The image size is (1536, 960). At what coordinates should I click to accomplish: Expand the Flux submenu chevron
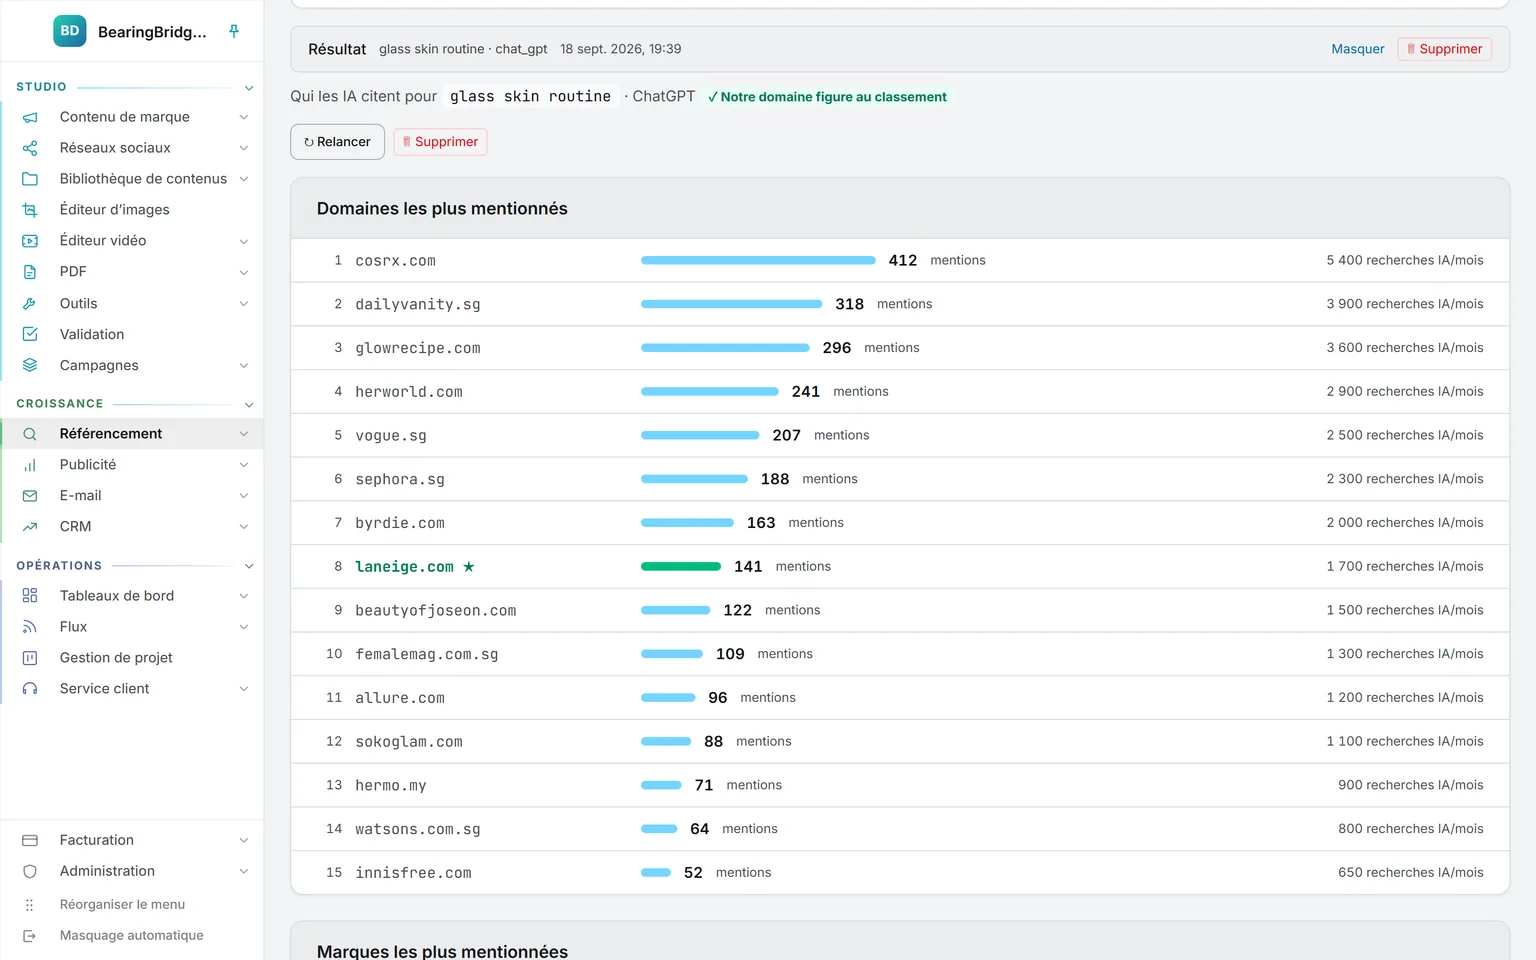coord(244,627)
